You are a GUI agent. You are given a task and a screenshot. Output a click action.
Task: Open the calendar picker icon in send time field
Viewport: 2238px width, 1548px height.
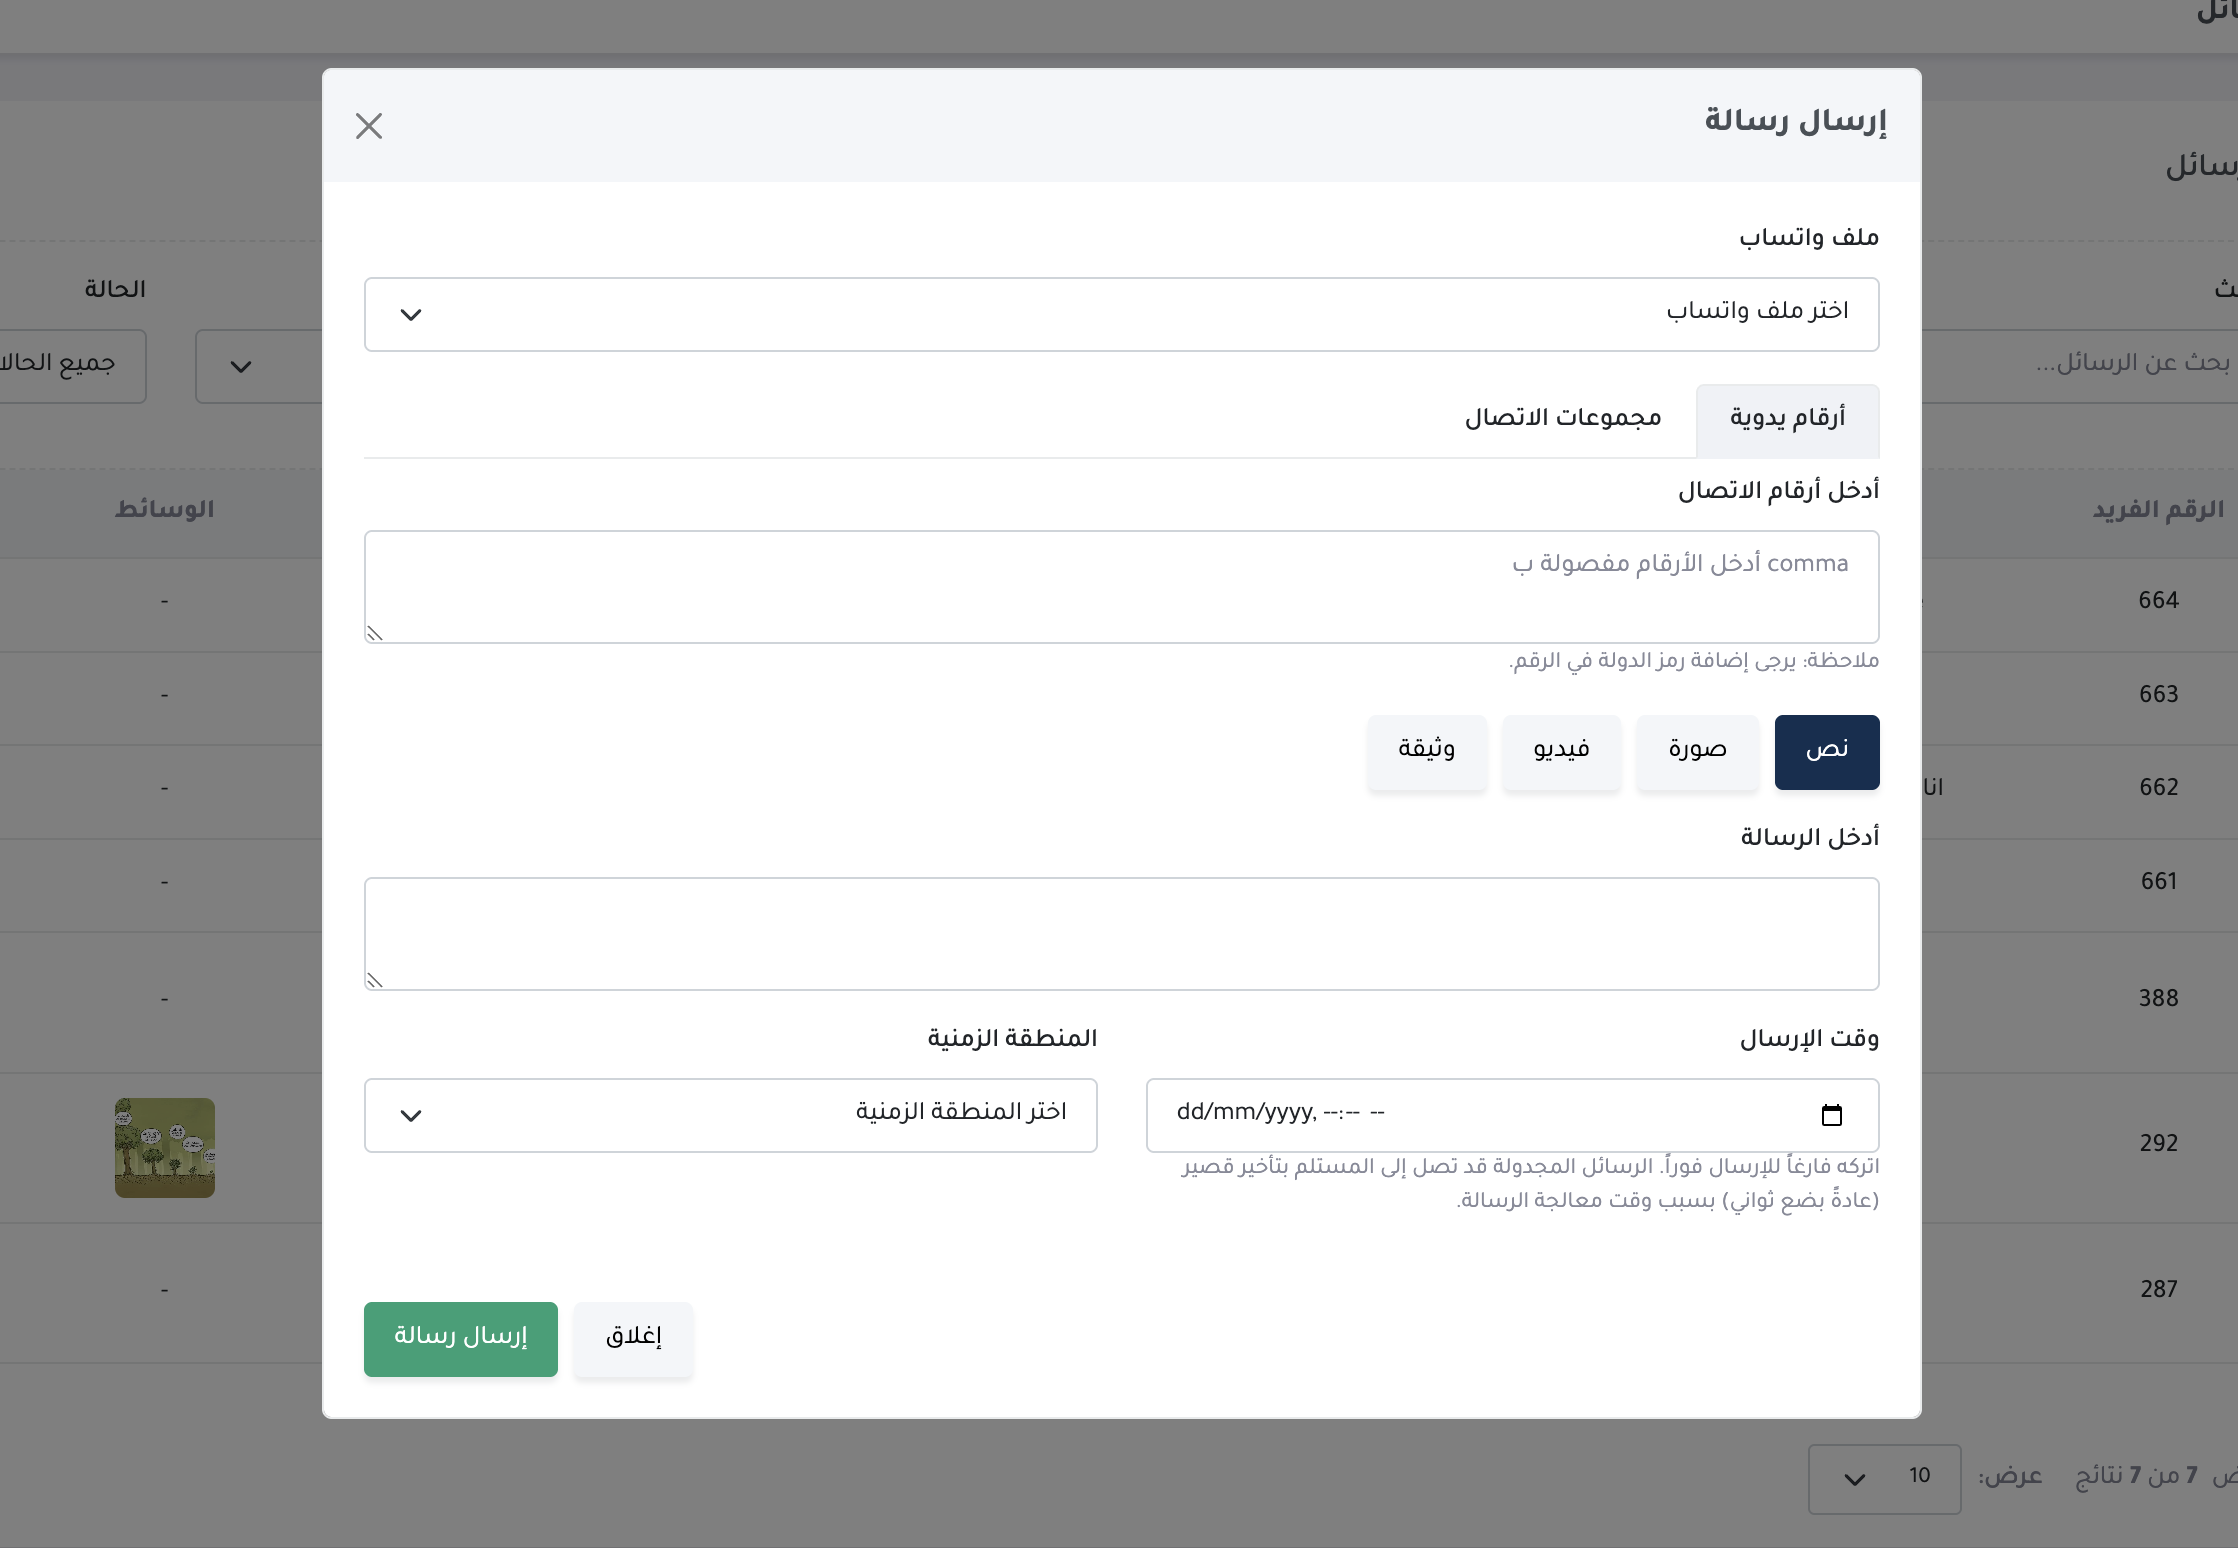coord(1831,1115)
